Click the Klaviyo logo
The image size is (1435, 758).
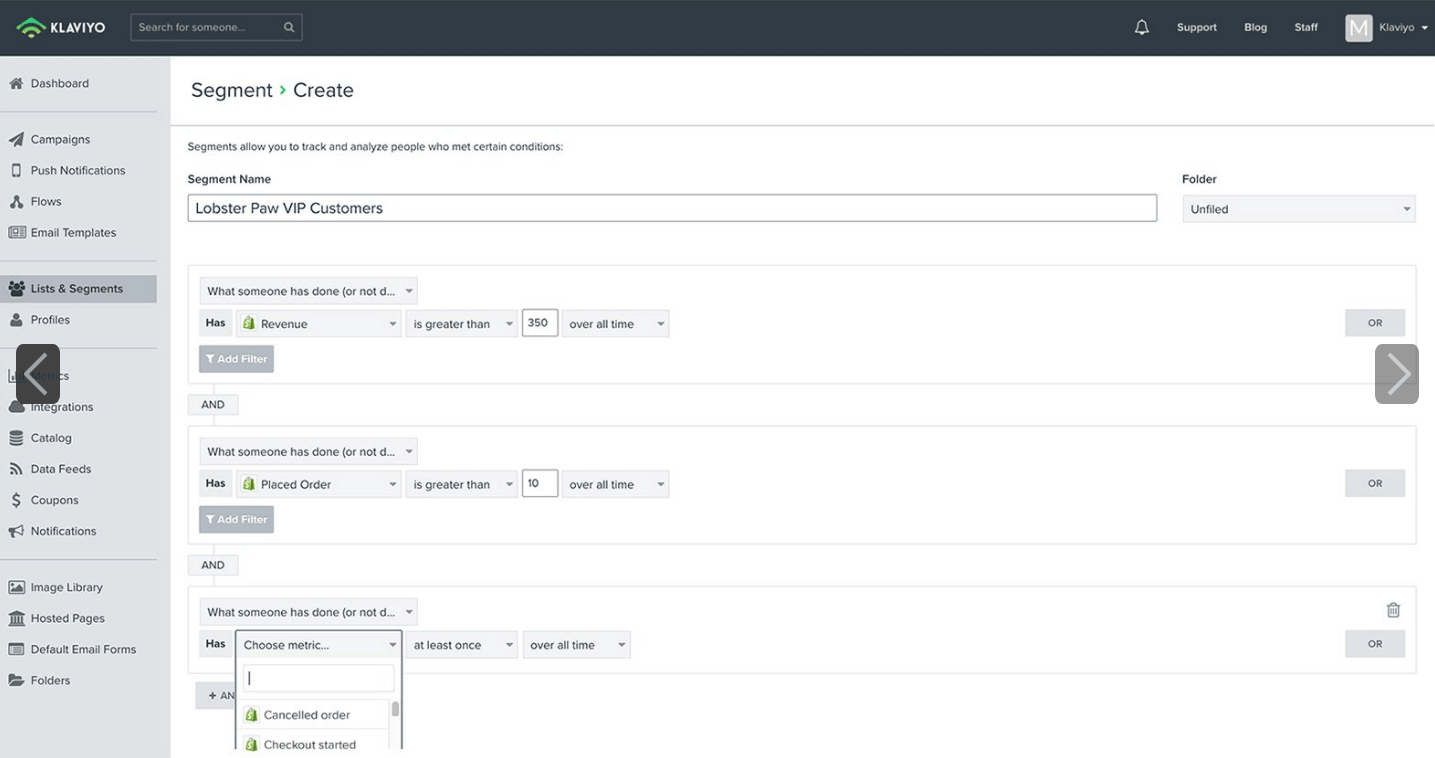[61, 27]
